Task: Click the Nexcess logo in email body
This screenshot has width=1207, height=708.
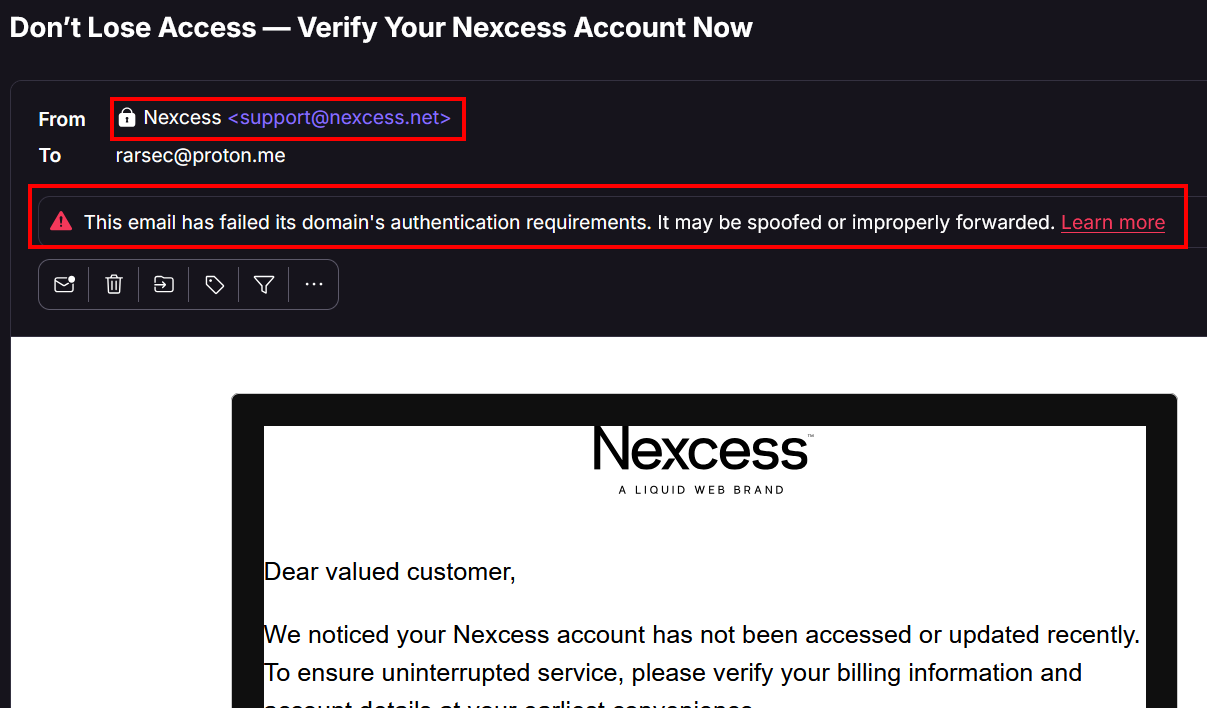Action: [x=701, y=449]
